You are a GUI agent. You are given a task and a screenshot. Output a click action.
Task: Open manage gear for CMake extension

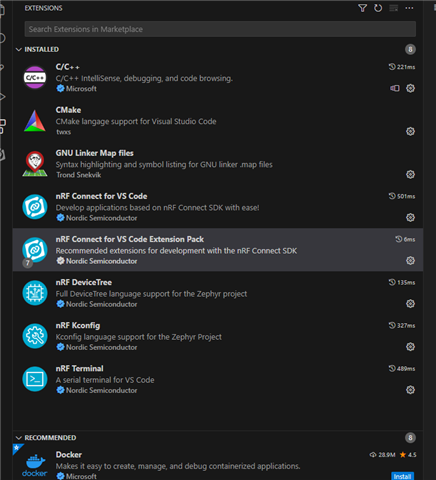point(410,131)
